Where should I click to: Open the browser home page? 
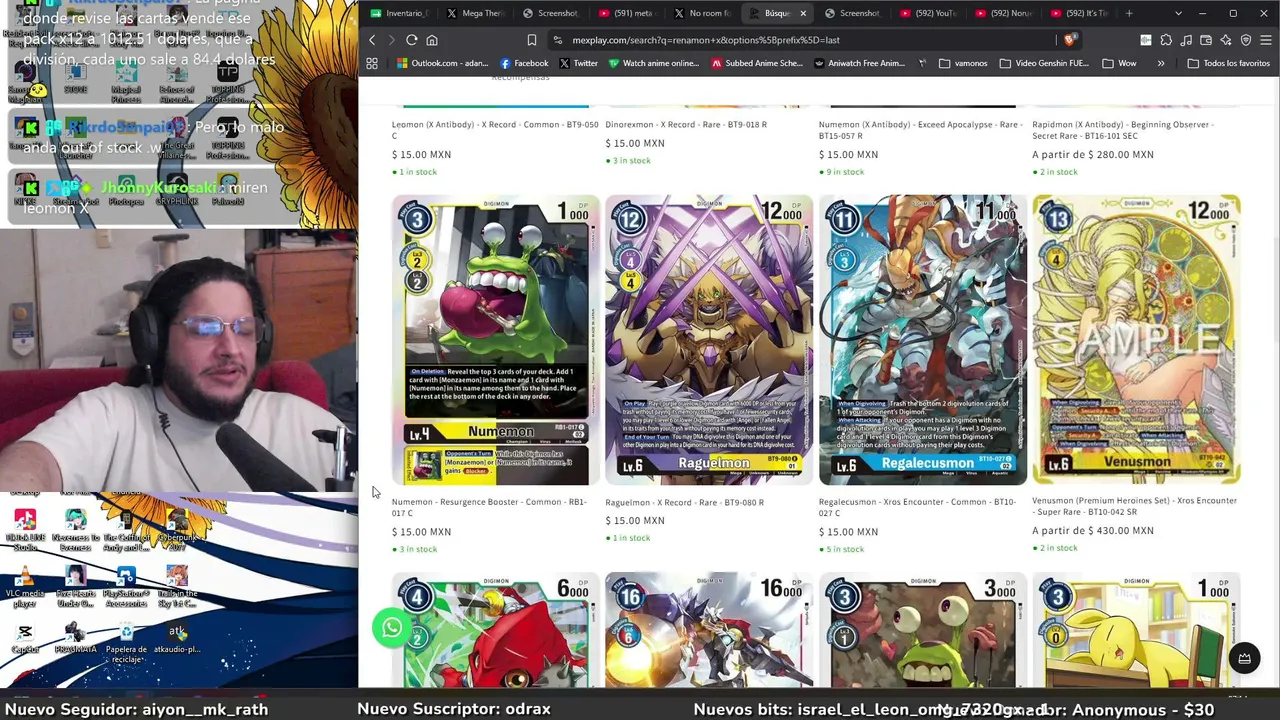(x=432, y=40)
